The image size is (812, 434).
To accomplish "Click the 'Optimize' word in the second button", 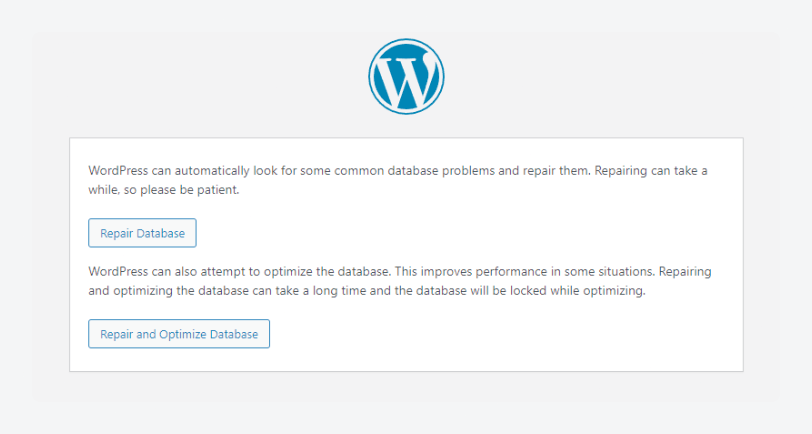I will click(183, 335).
